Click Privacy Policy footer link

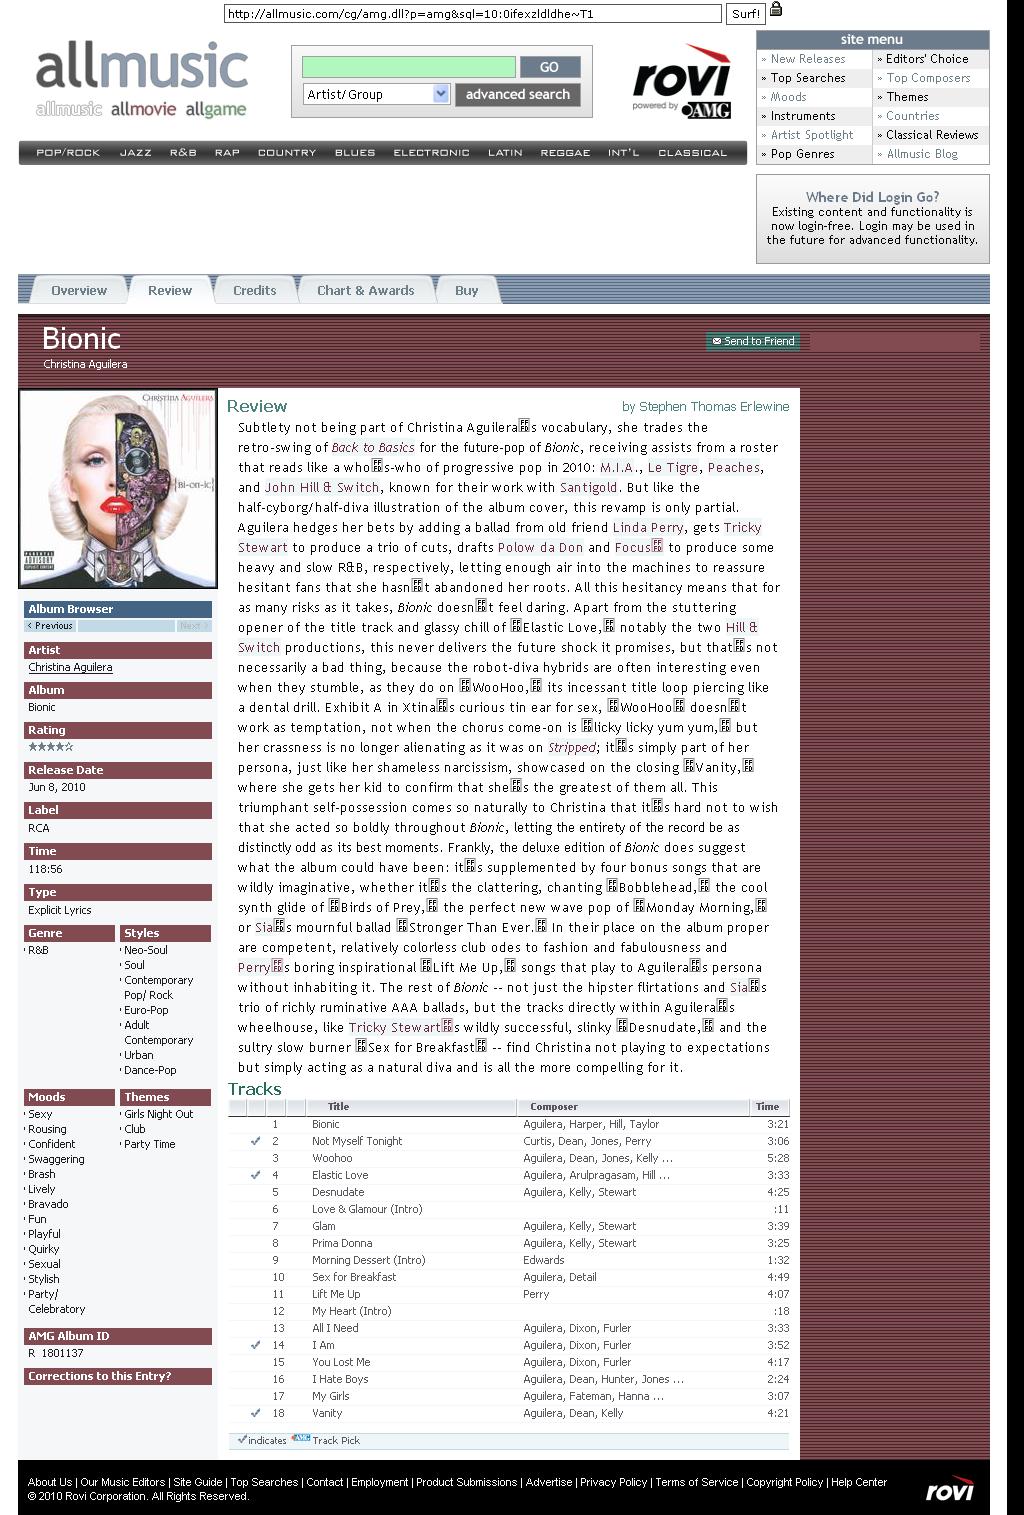(613, 1482)
